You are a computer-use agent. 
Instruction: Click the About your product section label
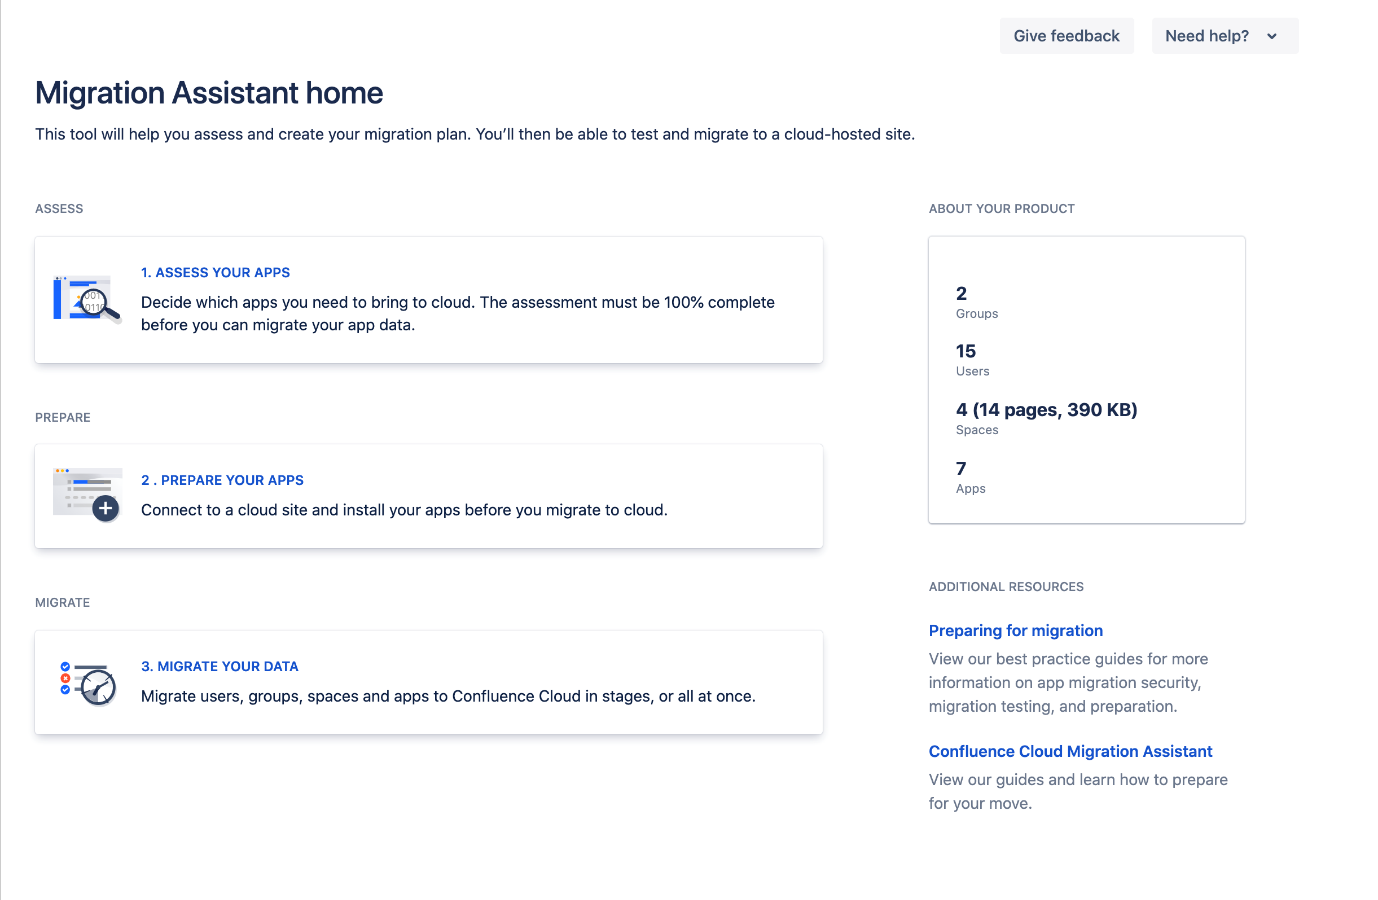[1001, 209]
